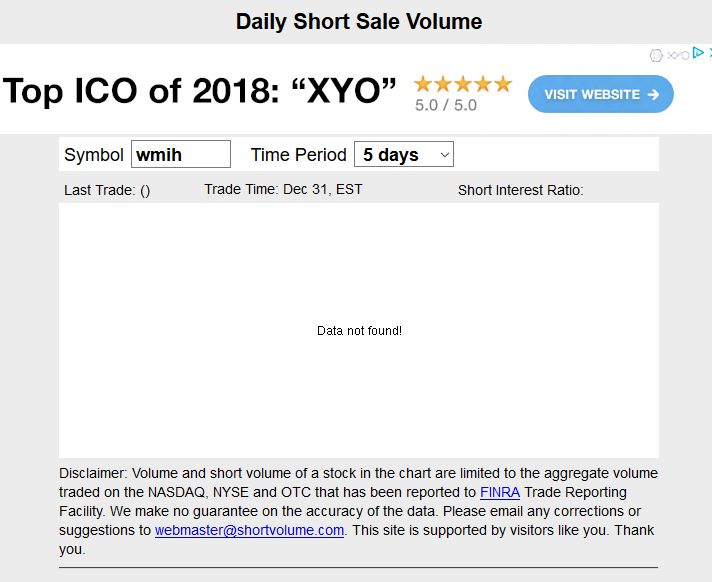This screenshot has height=582, width=712.
Task: Click the Data not found! message
Action: click(x=359, y=331)
